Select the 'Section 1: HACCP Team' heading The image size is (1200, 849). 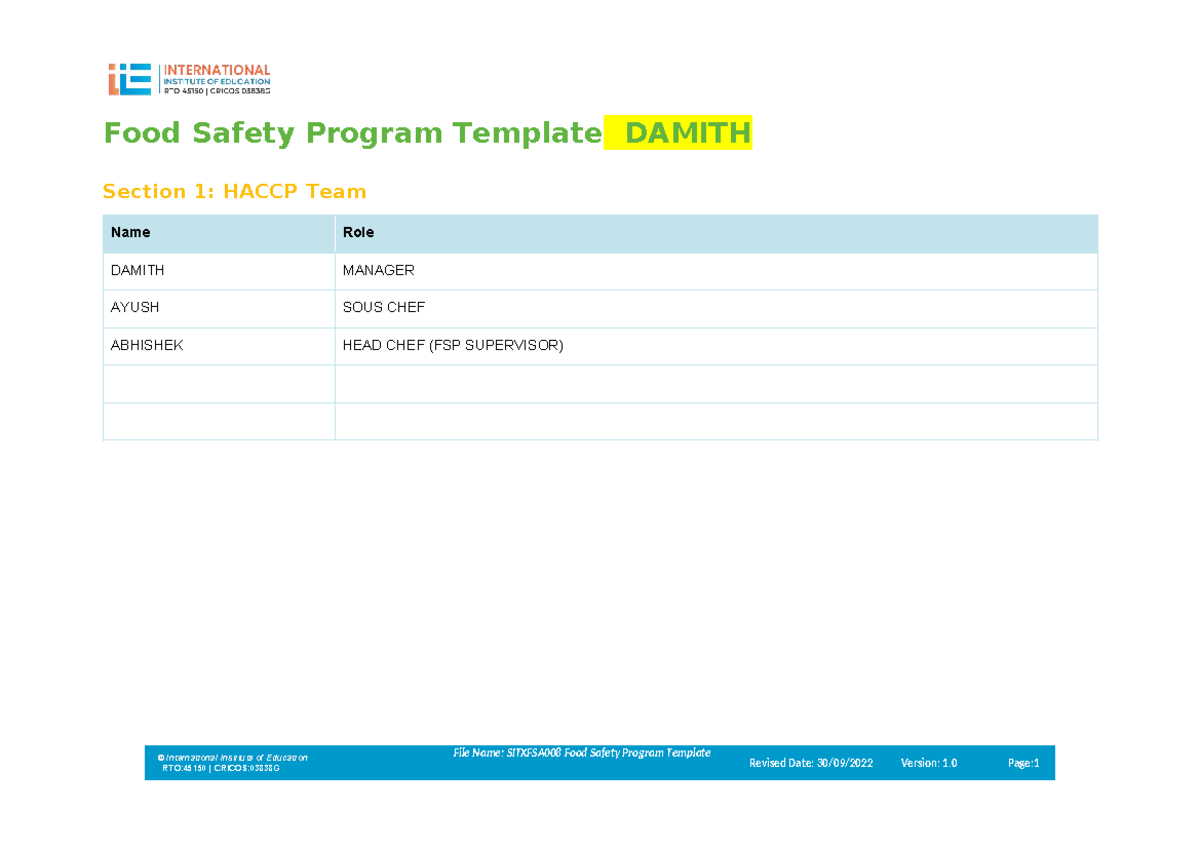point(235,191)
